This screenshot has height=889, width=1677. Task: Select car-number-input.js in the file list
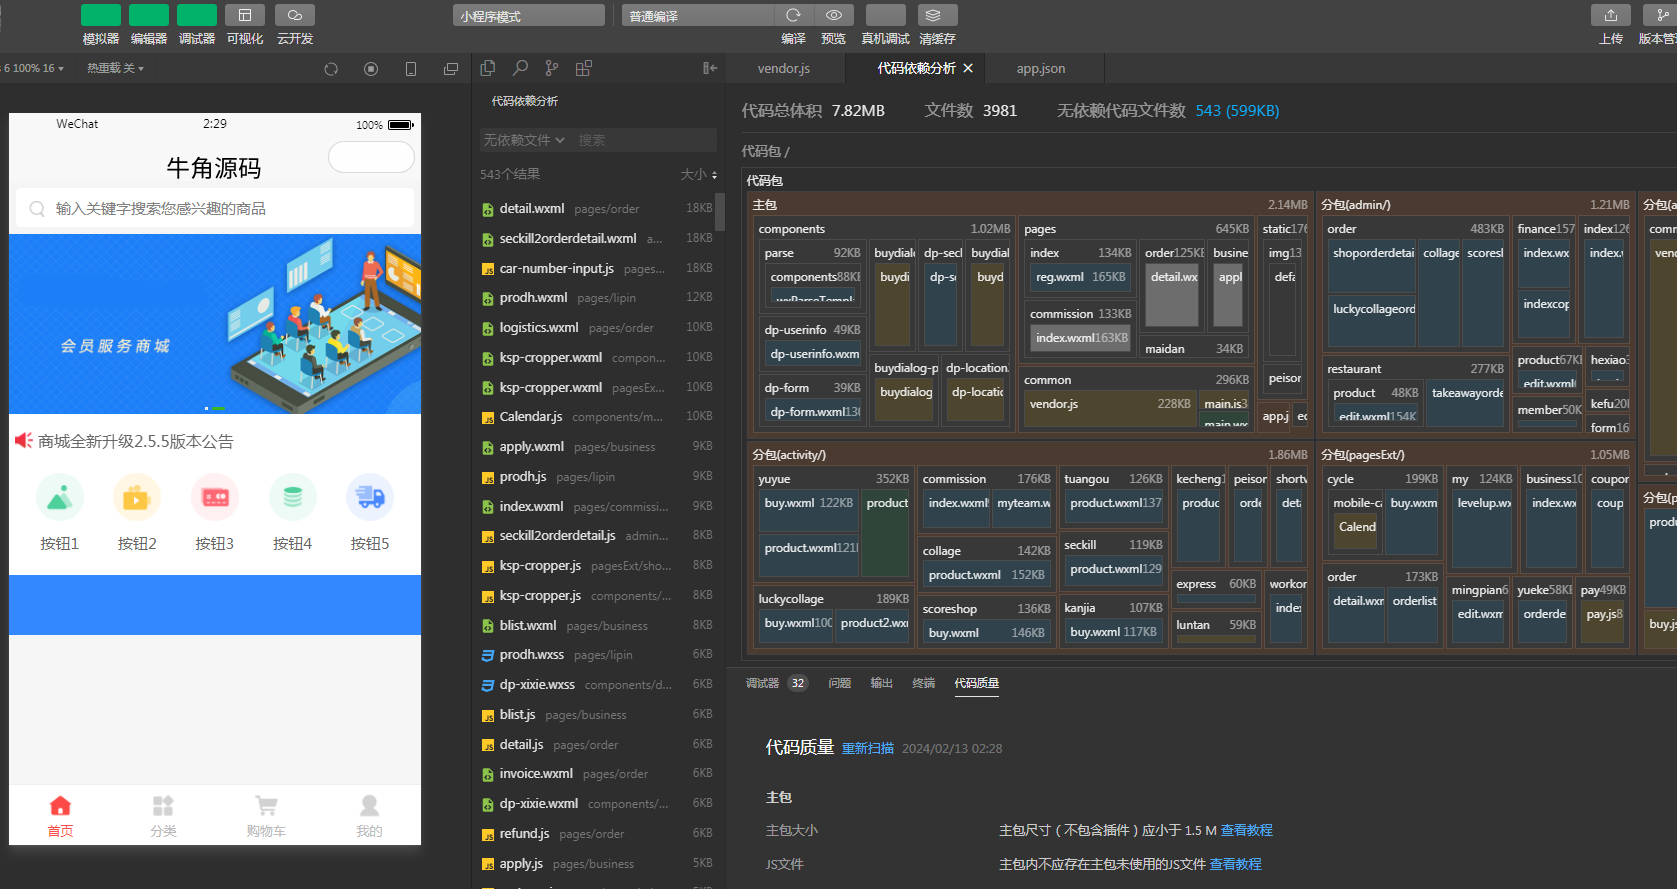click(x=598, y=269)
